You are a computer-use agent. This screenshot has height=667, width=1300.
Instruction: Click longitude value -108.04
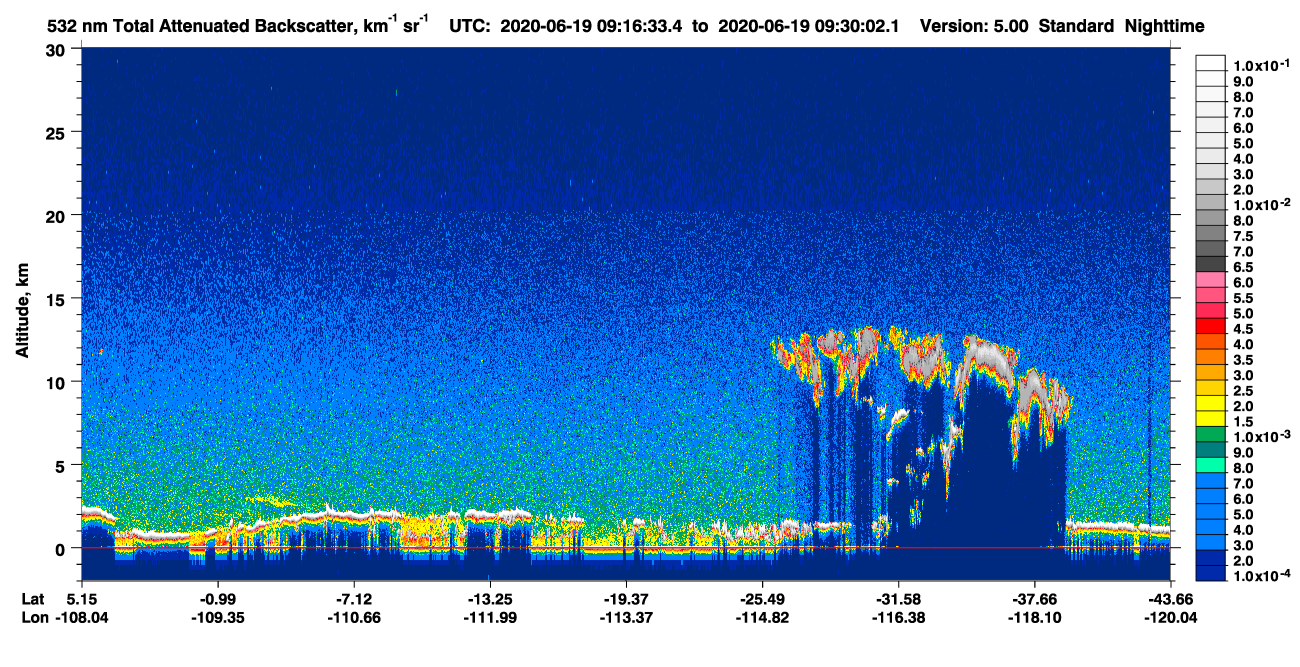[81, 617]
